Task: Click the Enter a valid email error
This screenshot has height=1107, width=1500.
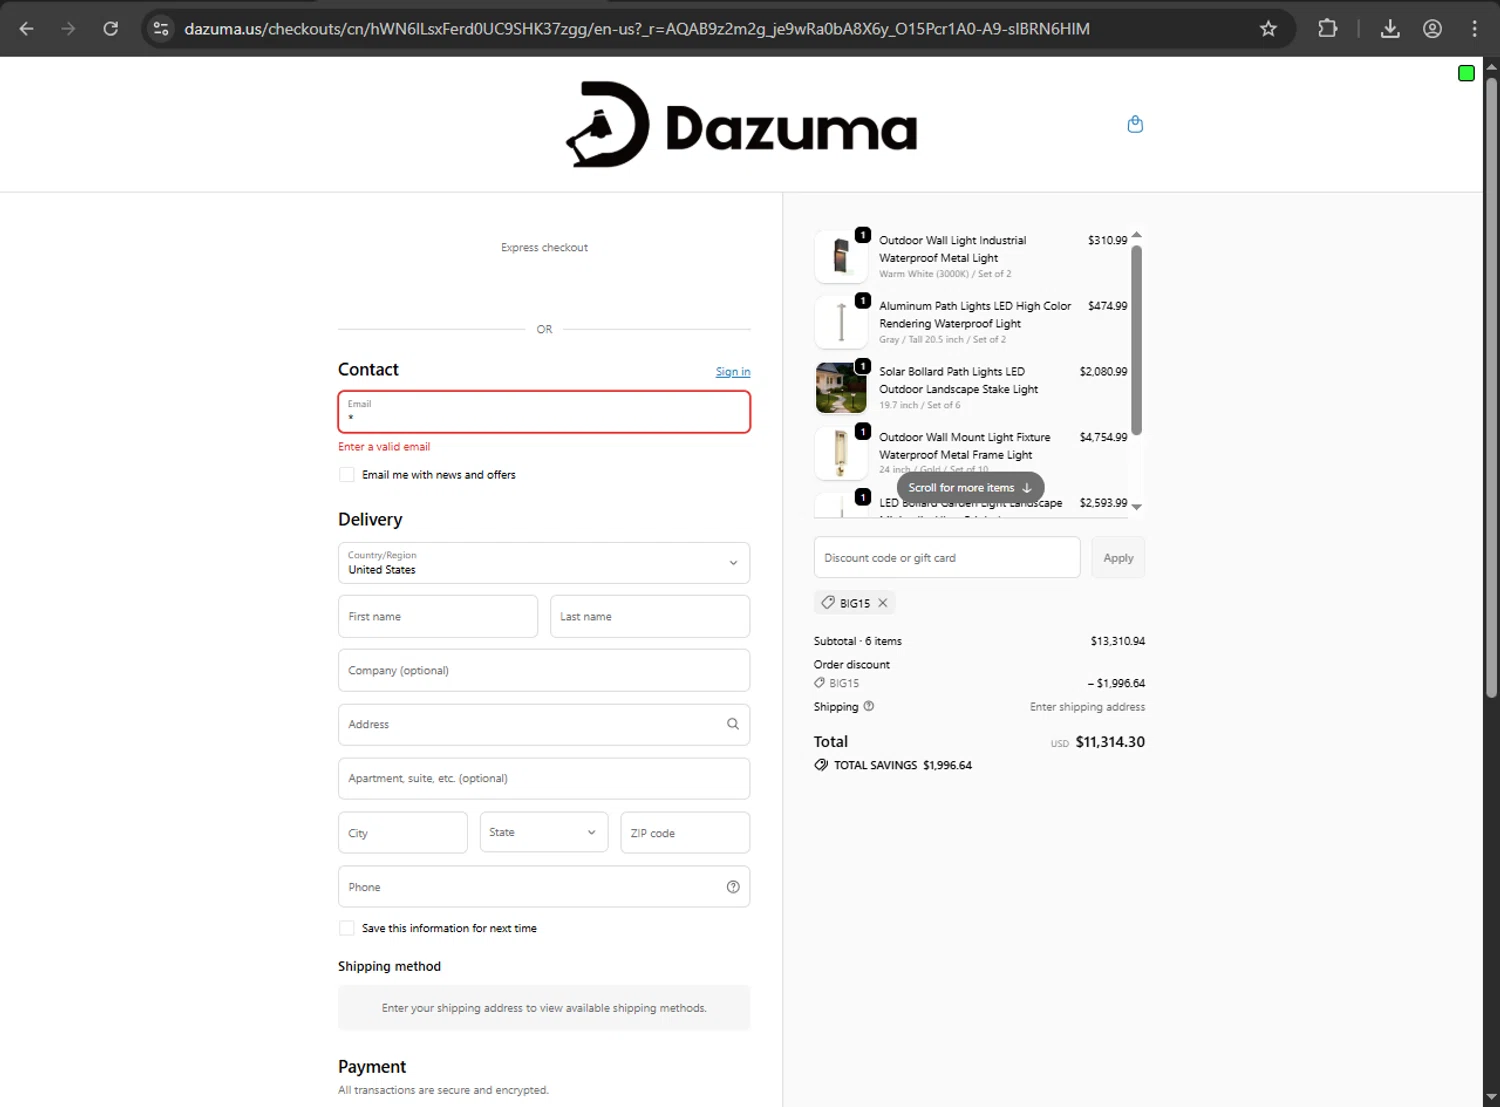Action: pos(384,447)
